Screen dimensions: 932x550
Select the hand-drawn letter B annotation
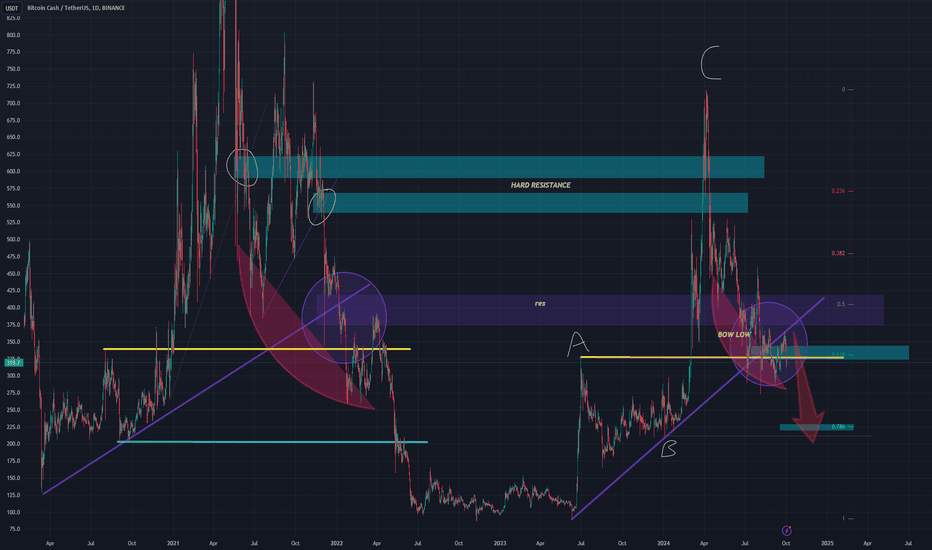coord(669,449)
